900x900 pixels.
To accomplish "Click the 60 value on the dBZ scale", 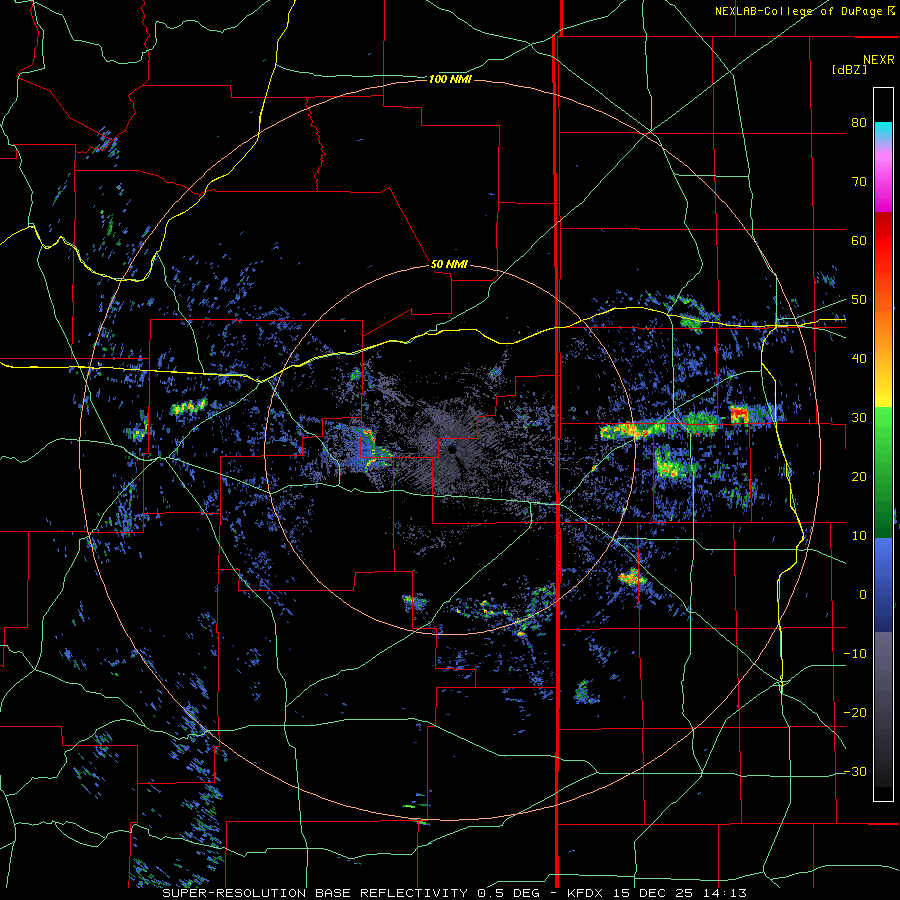I will pos(859,240).
